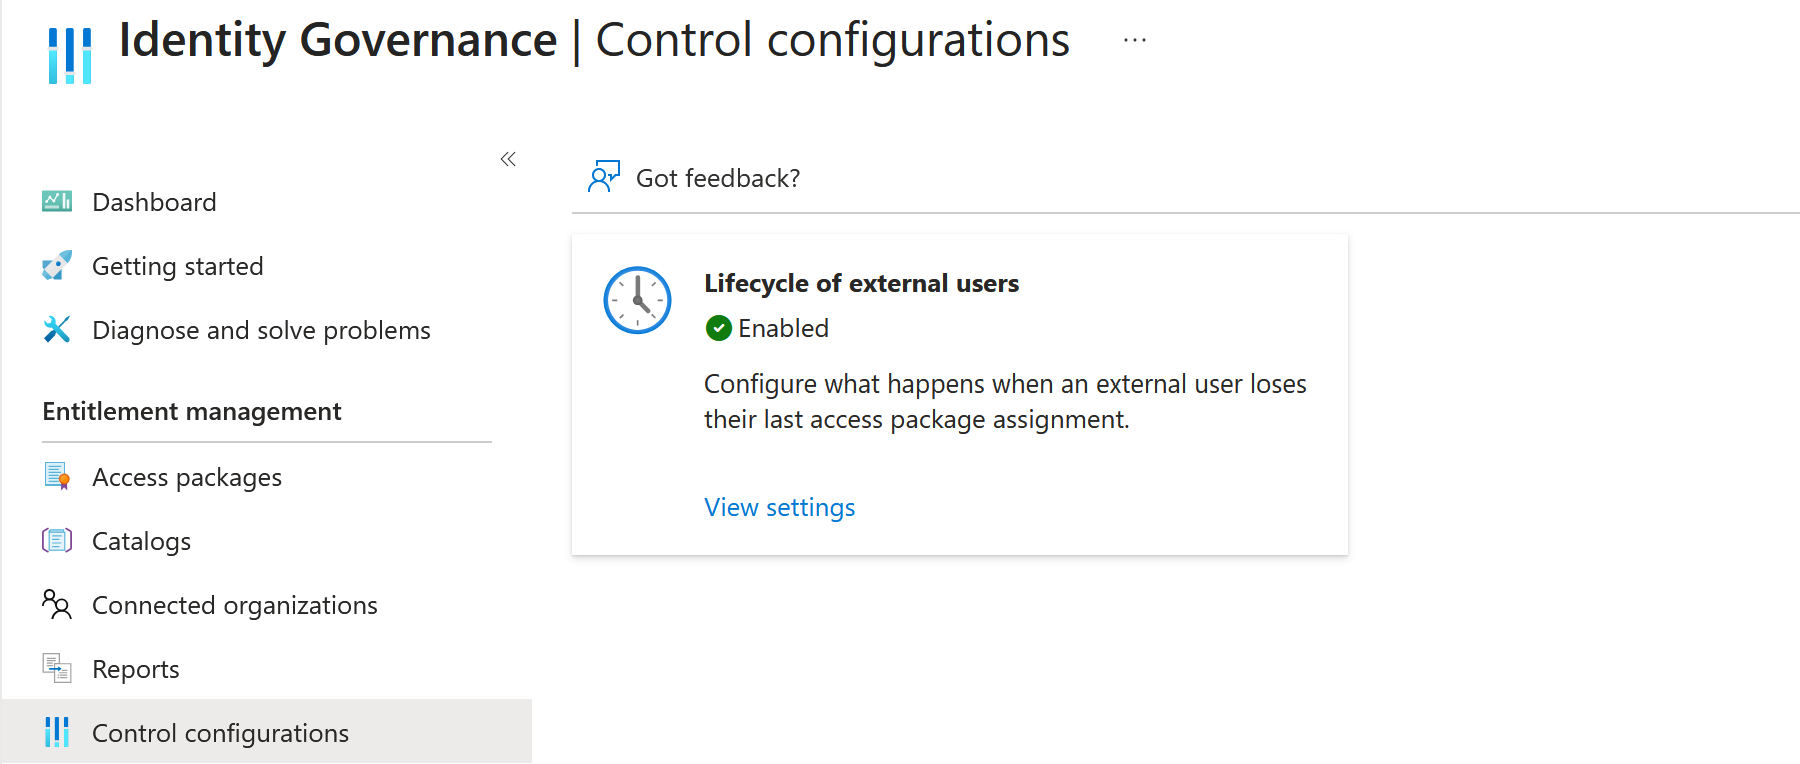Click the Access packages icon
This screenshot has height=764, width=1800.
pyautogui.click(x=57, y=477)
